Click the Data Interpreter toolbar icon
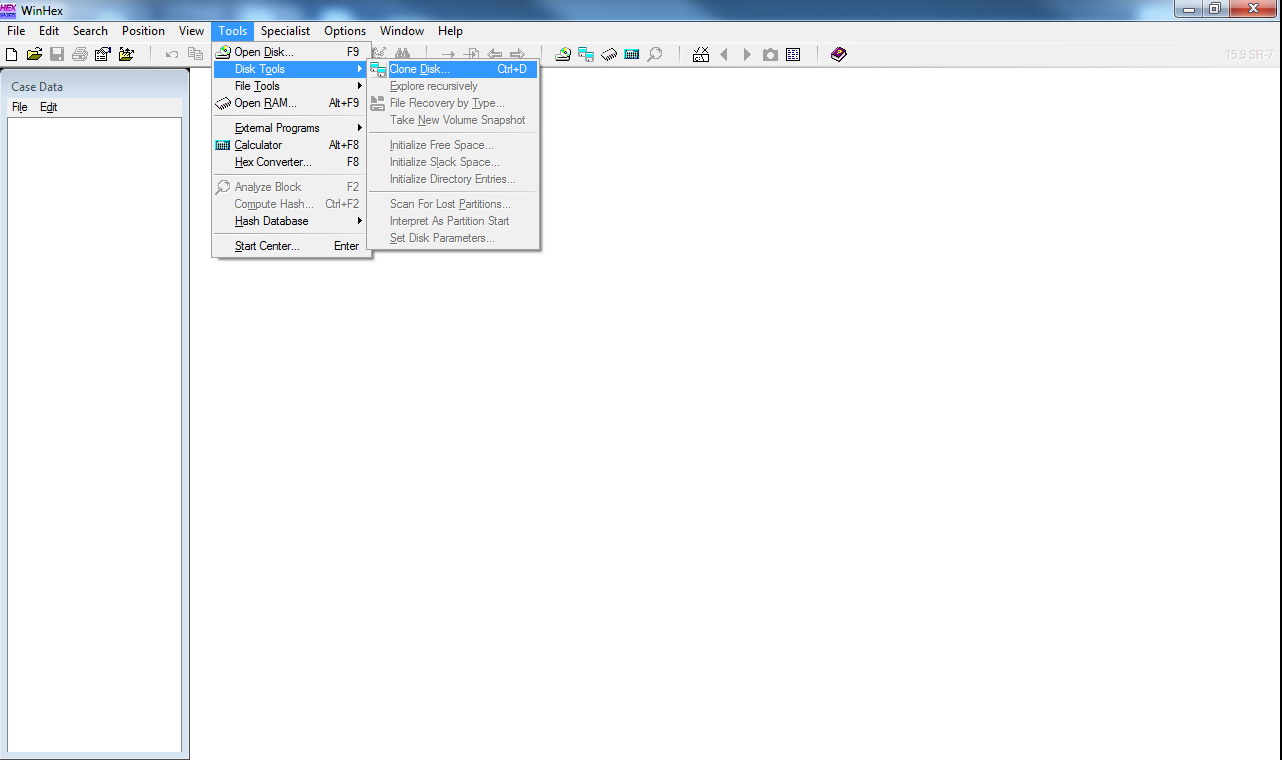This screenshot has width=1282, height=760. [701, 54]
